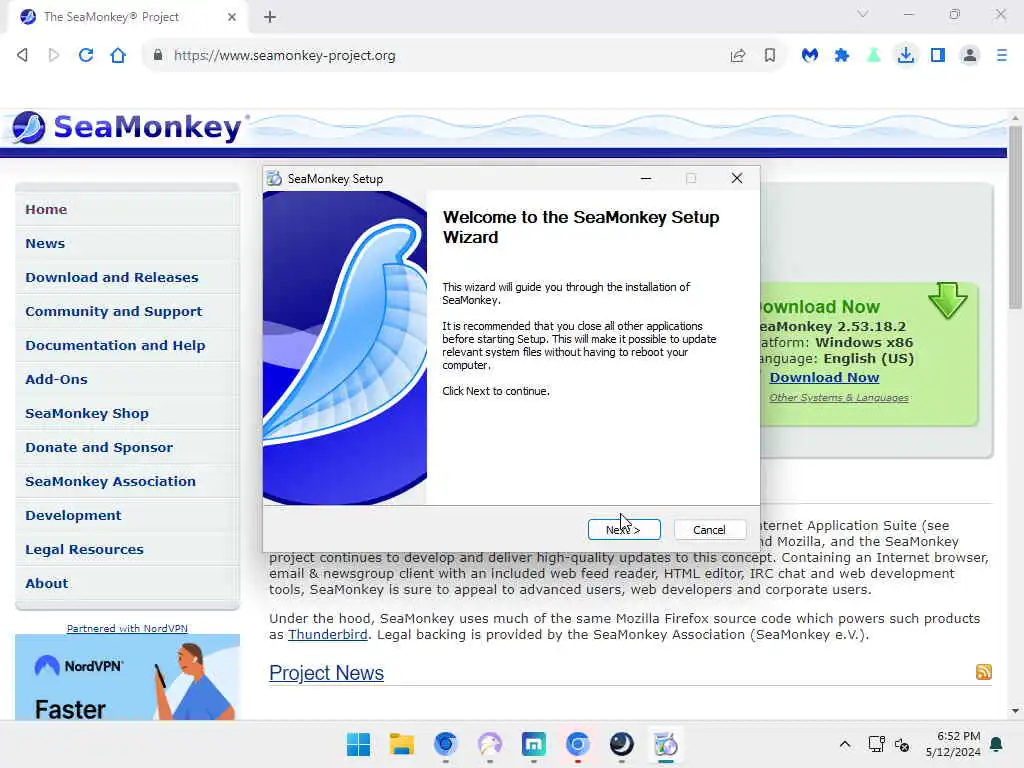Click the scrollbar down arrow
The width and height of the screenshot is (1024, 768).
[x=1015, y=711]
